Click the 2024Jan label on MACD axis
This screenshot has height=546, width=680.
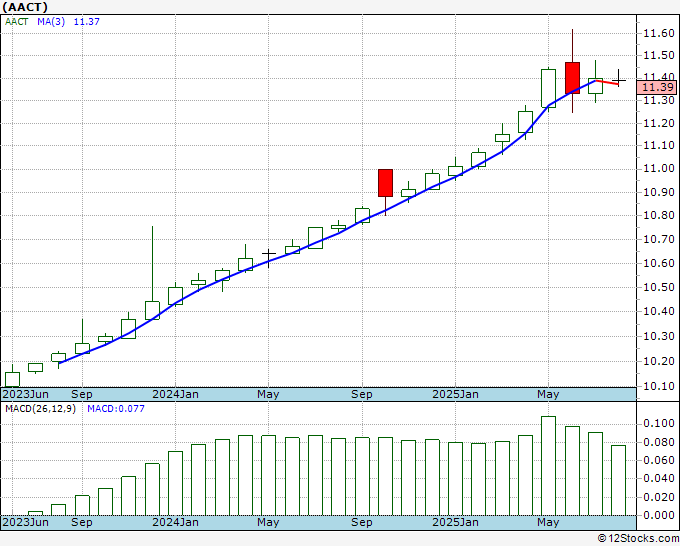coord(176,522)
